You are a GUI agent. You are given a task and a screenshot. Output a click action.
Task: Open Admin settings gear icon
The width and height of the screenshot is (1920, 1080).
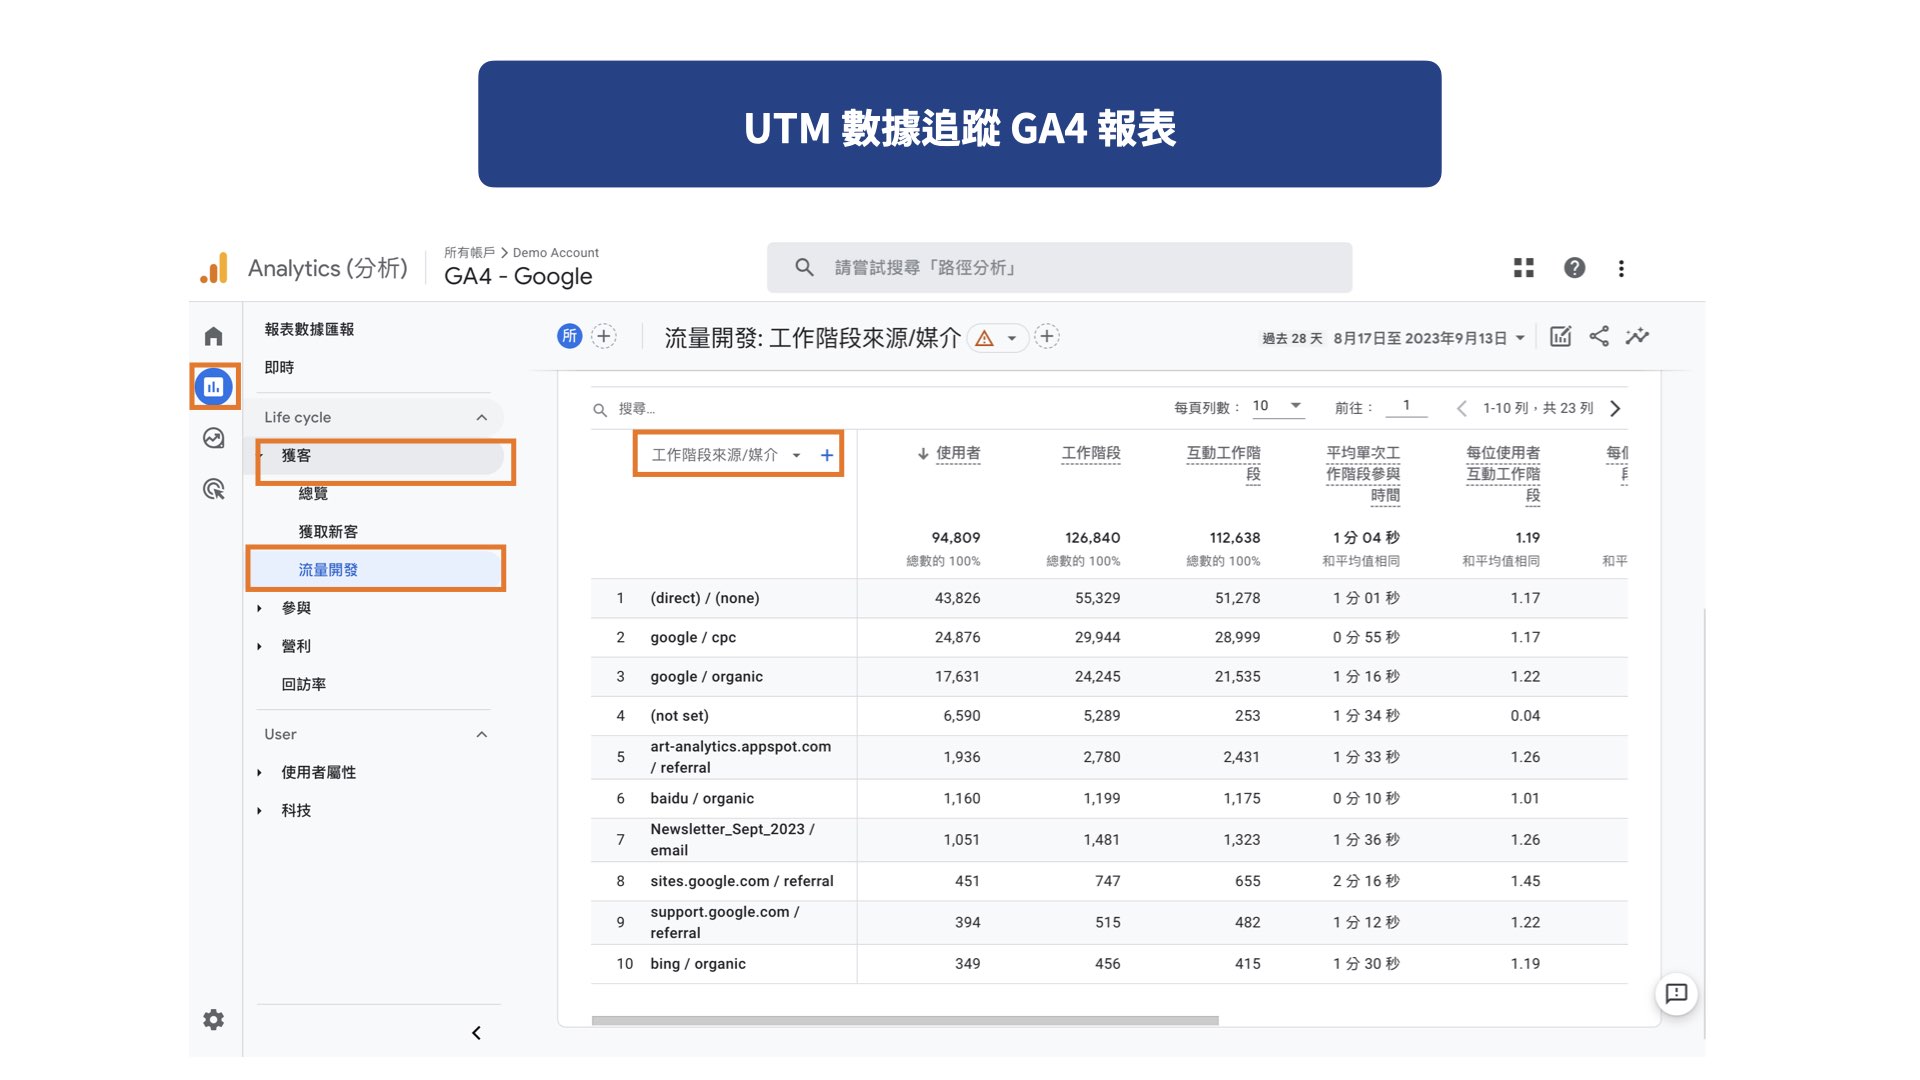click(x=213, y=1019)
